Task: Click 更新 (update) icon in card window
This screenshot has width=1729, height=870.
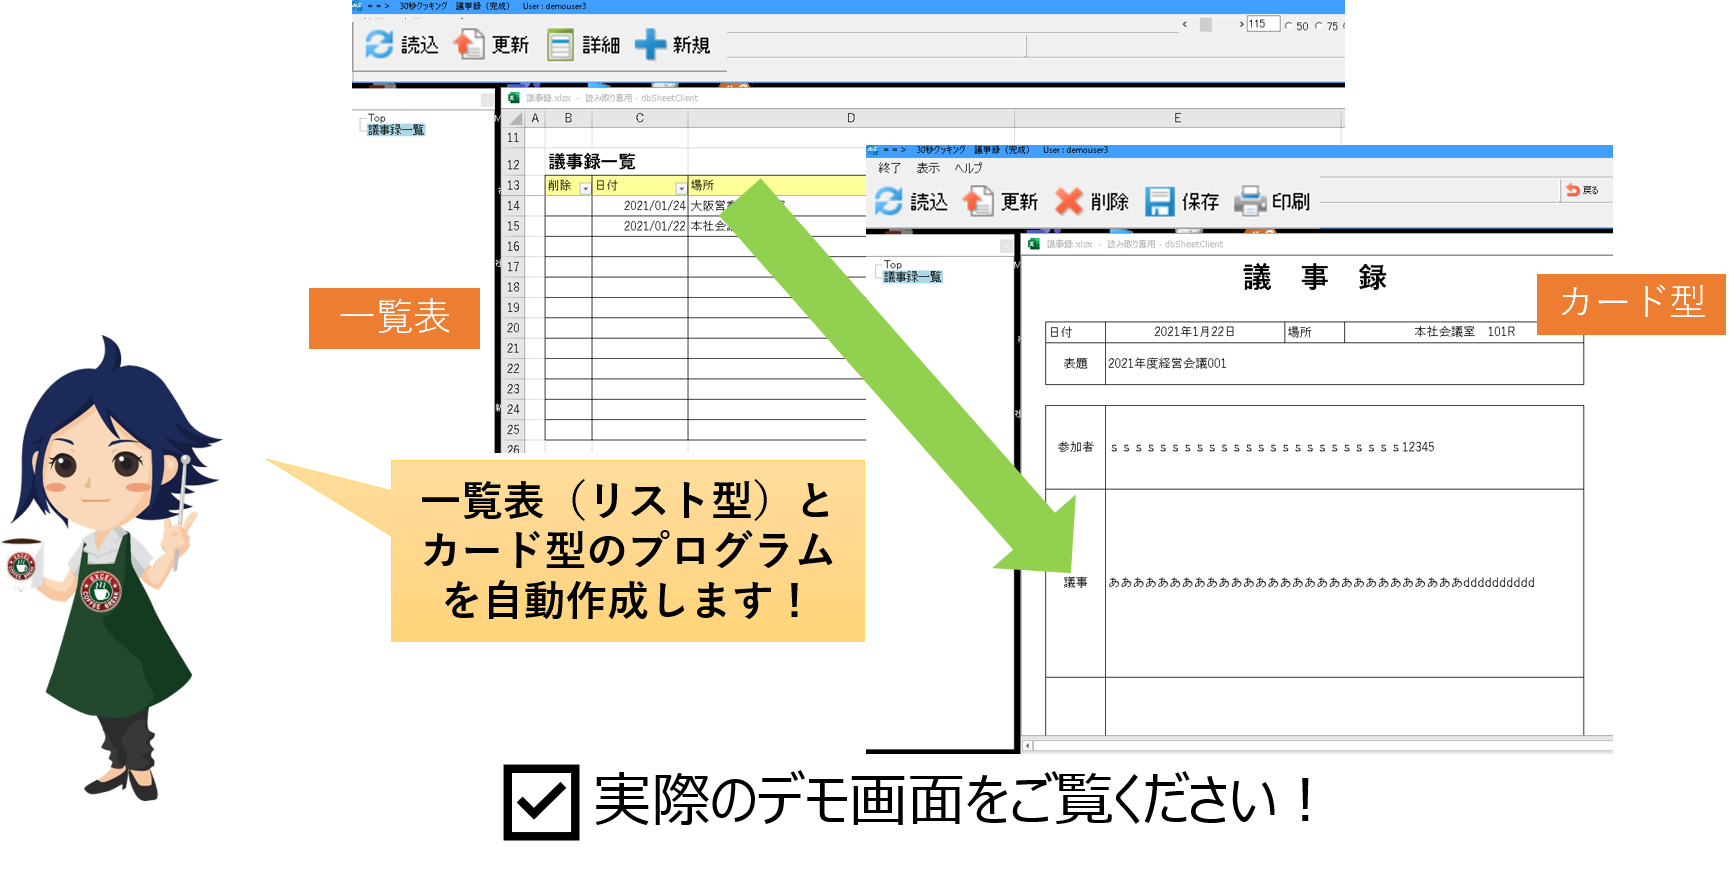Action: 978,201
